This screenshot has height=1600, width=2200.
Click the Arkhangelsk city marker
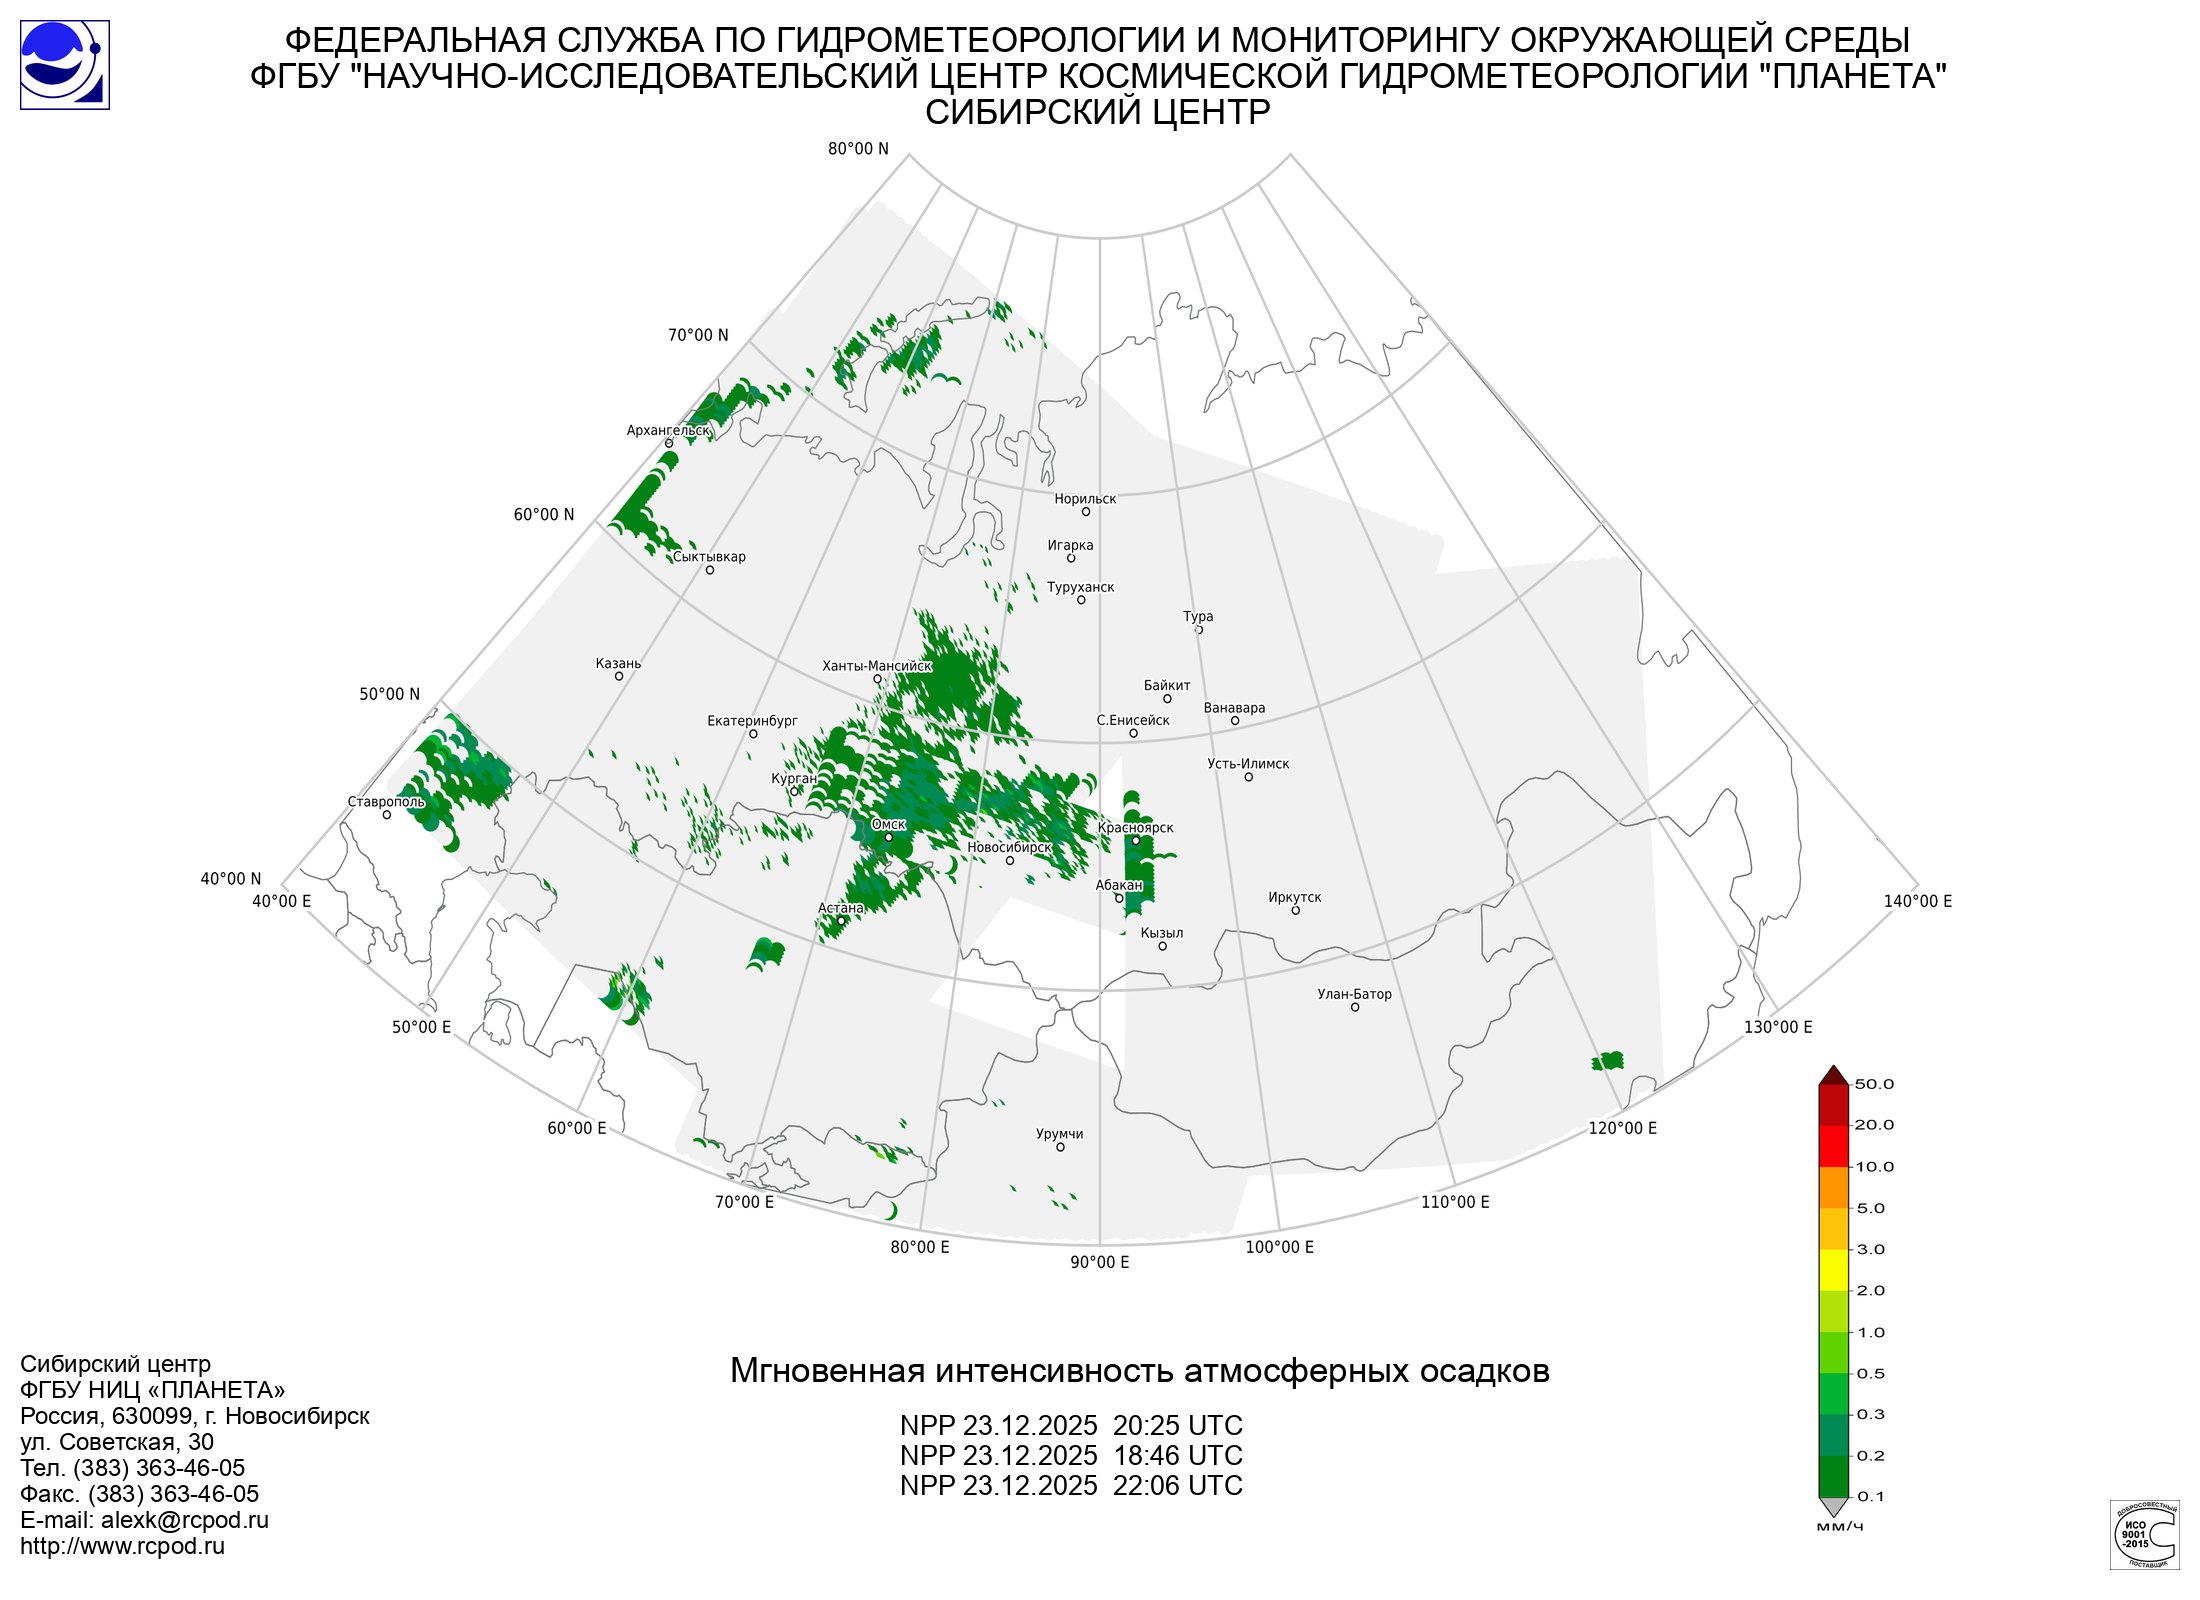[x=669, y=444]
